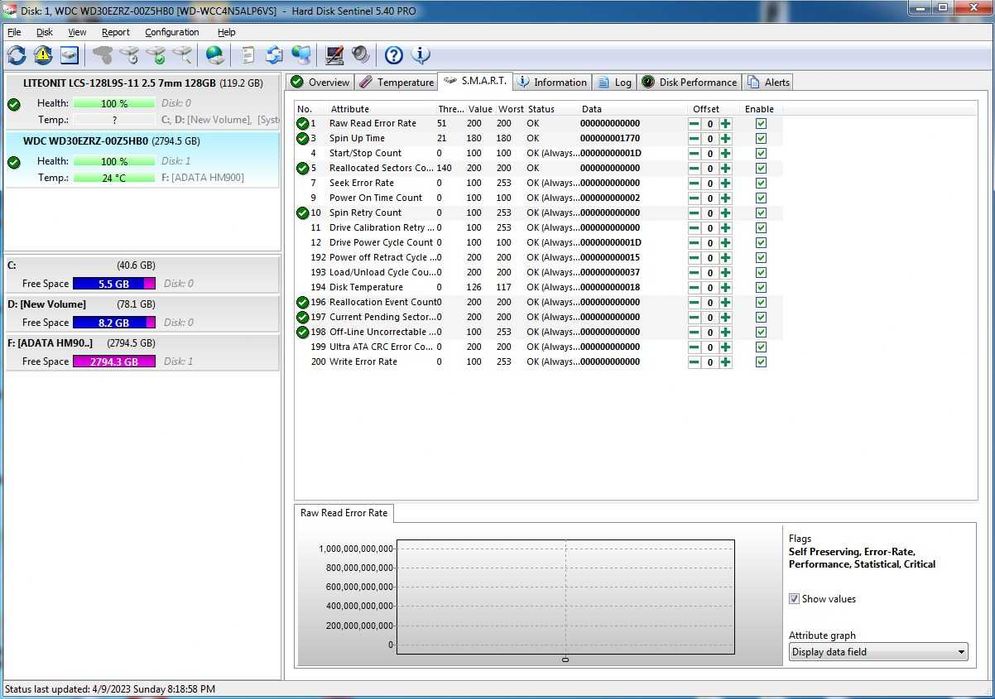Click green health check icon for WDC disk
This screenshot has height=699, width=995.
click(14, 162)
